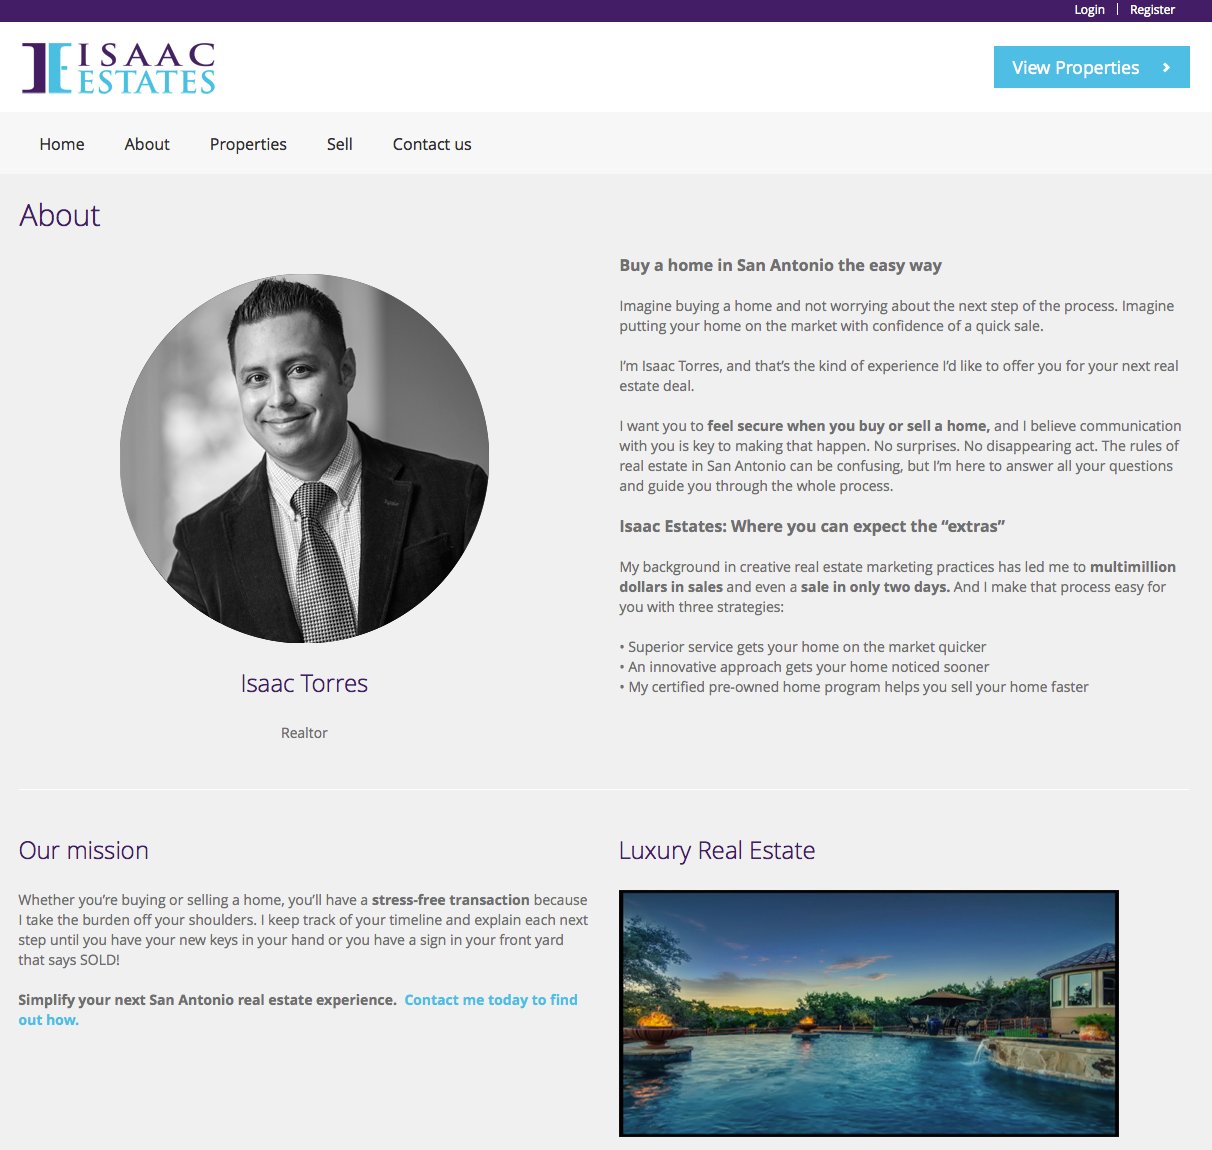Select the About menu item
The width and height of the screenshot is (1212, 1150).
point(147,144)
